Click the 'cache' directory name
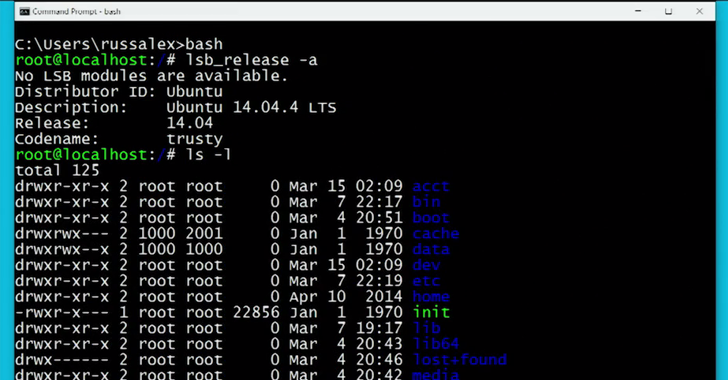Viewport: 728px width, 380px height. [x=436, y=234]
